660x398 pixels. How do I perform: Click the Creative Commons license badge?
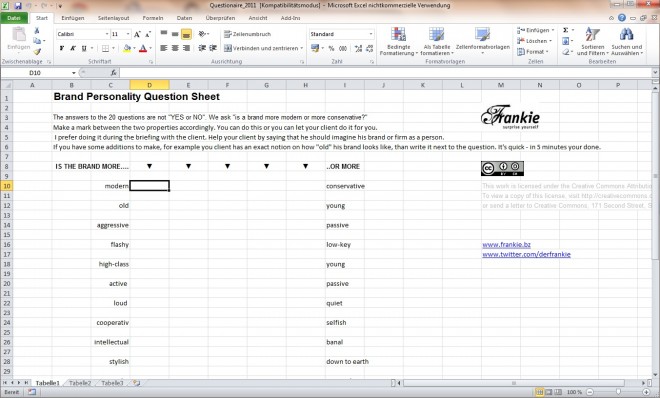tap(502, 168)
